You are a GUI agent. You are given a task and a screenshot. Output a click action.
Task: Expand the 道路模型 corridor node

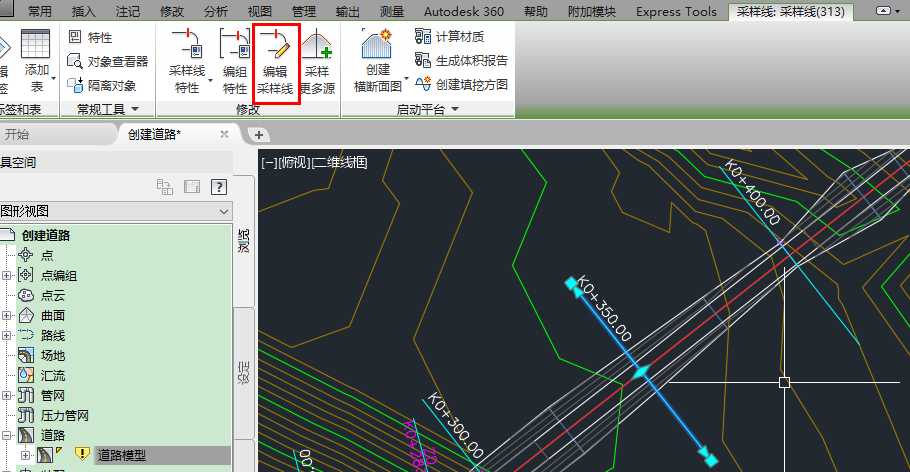(25, 455)
